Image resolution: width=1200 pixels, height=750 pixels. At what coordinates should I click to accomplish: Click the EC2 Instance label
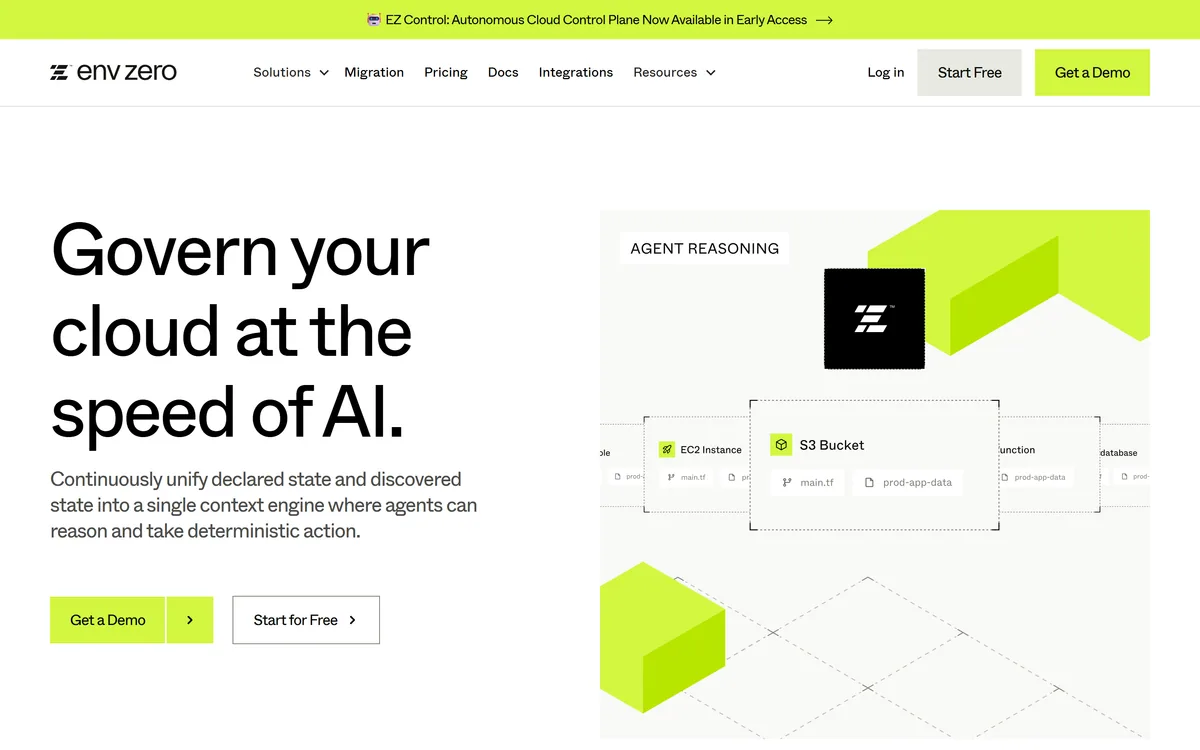coord(711,450)
